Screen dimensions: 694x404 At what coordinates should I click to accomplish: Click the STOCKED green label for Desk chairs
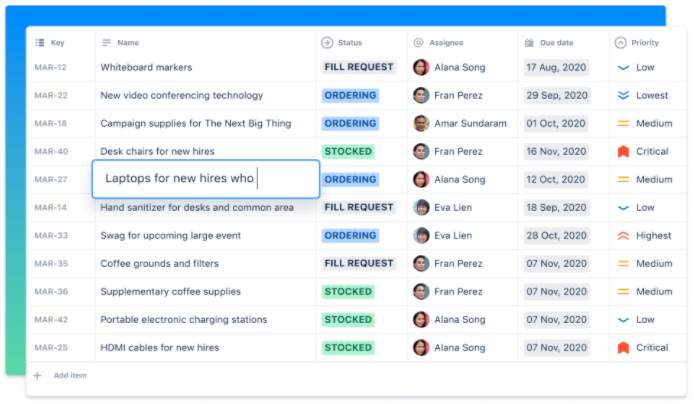[x=348, y=152]
